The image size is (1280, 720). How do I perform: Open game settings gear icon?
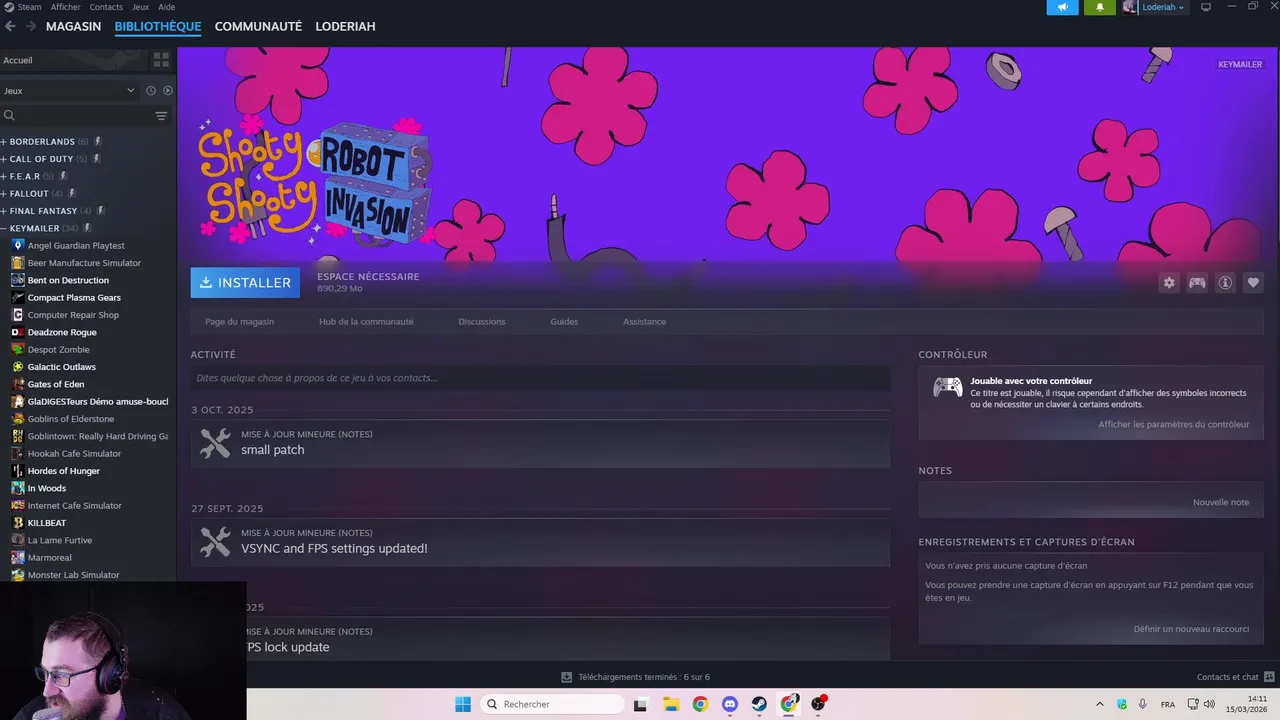[1169, 283]
